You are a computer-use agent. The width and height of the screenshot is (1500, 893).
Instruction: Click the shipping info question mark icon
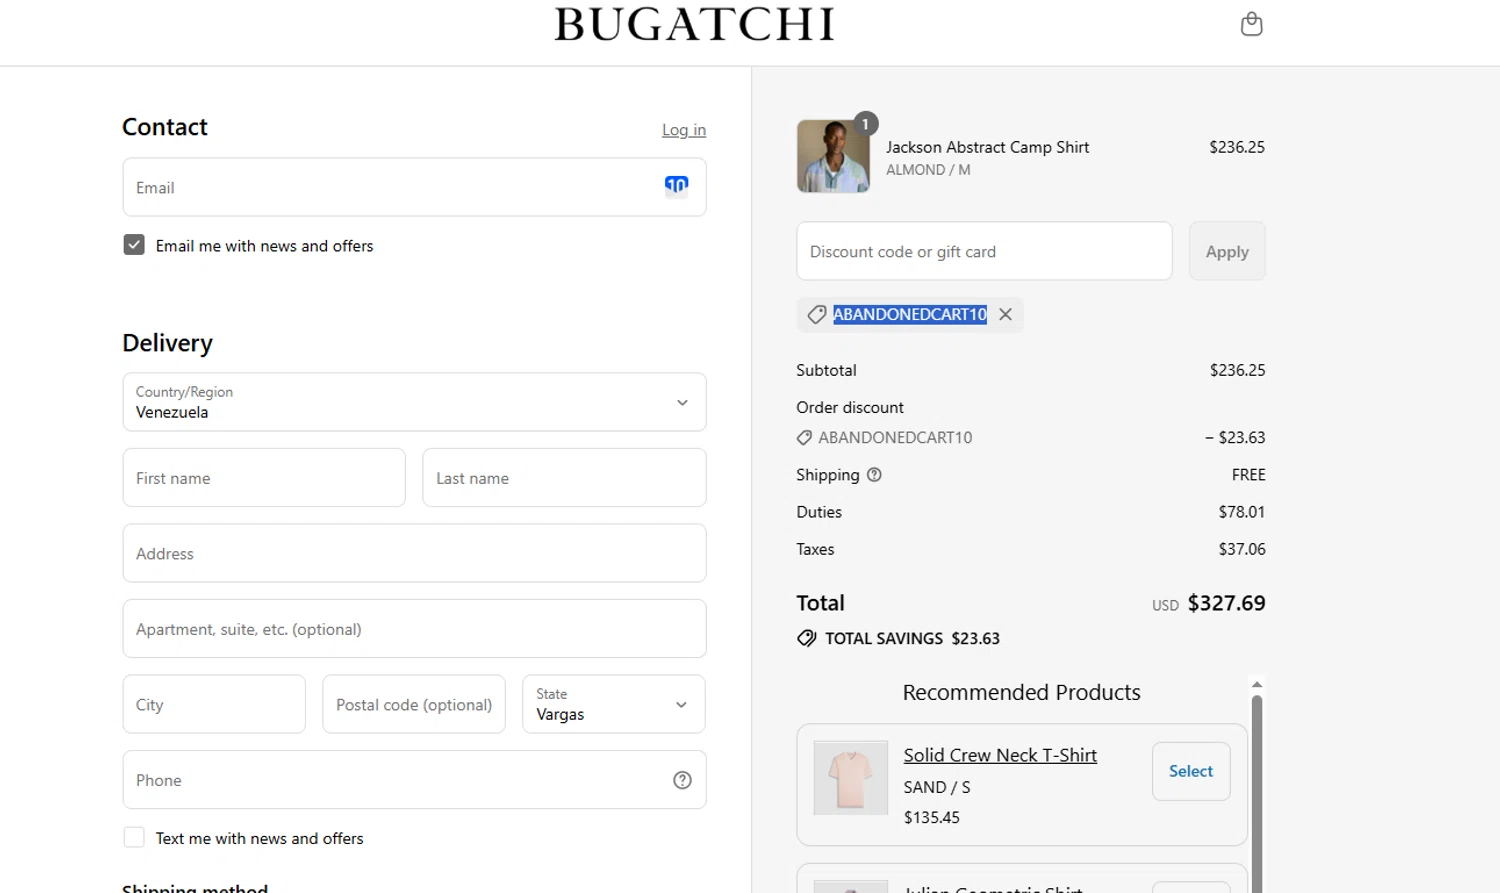(x=874, y=475)
